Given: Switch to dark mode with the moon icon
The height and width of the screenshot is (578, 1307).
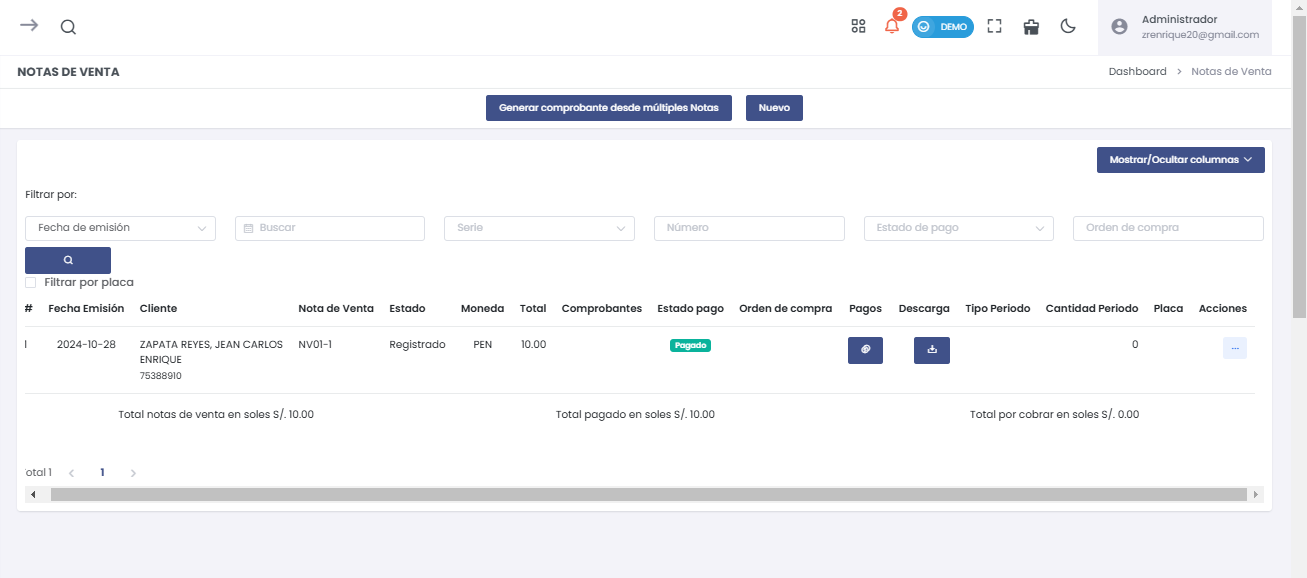Looking at the screenshot, I should click(x=1067, y=27).
